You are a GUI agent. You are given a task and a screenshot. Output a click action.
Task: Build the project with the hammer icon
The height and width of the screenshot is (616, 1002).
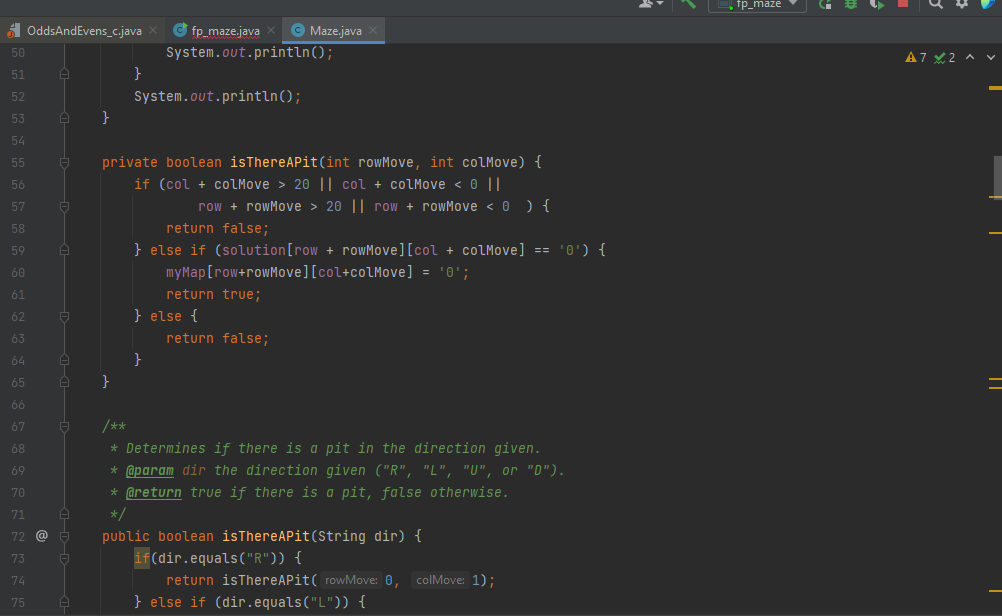tap(688, 5)
